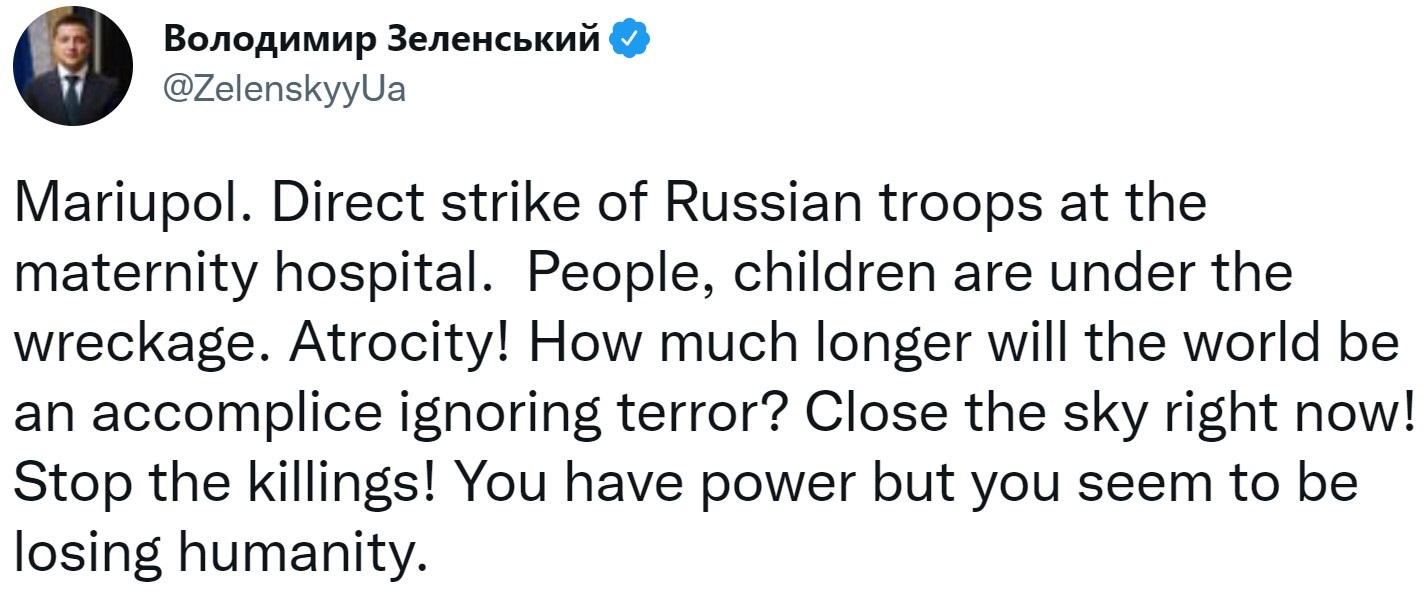Open Zelensky's profile picture avatar
Screen dimensions: 1426x595
point(73,65)
